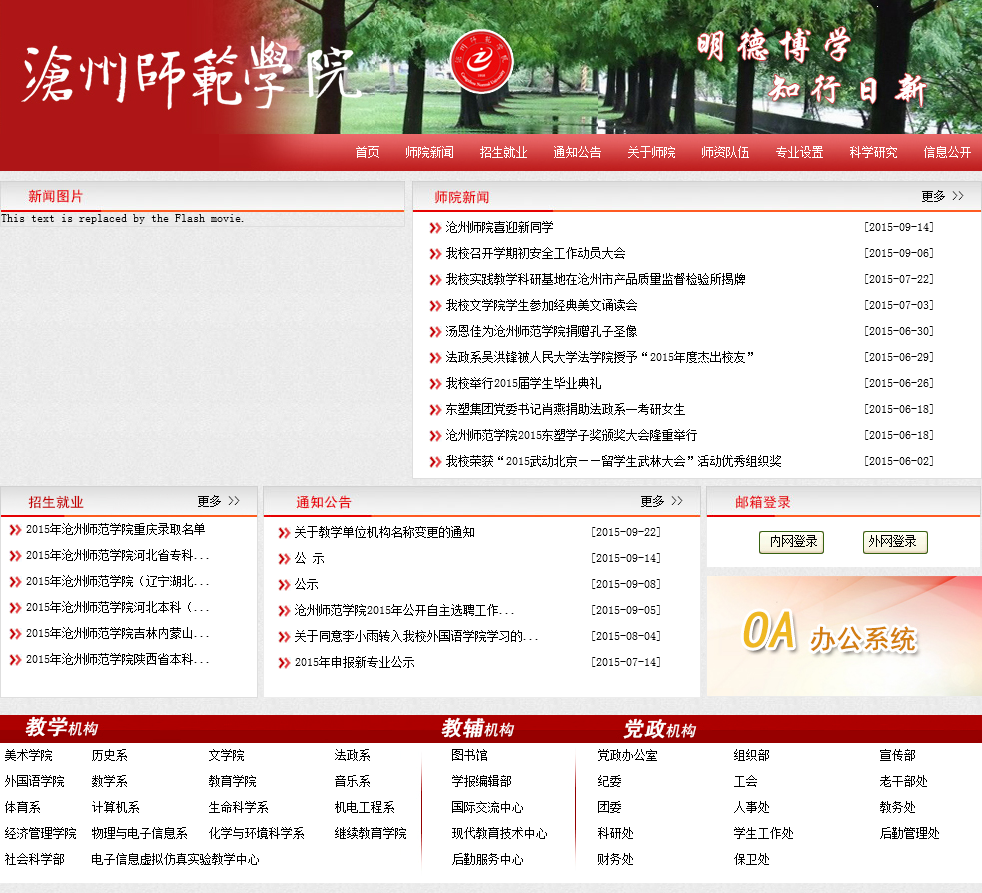Click the round red university logo emblem
This screenshot has width=982, height=893.
(x=482, y=62)
